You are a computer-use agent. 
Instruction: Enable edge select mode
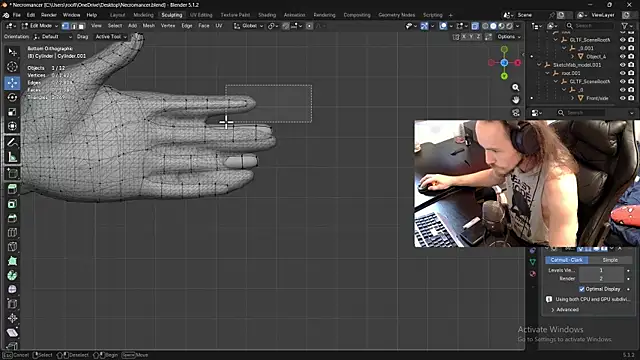tap(73, 26)
